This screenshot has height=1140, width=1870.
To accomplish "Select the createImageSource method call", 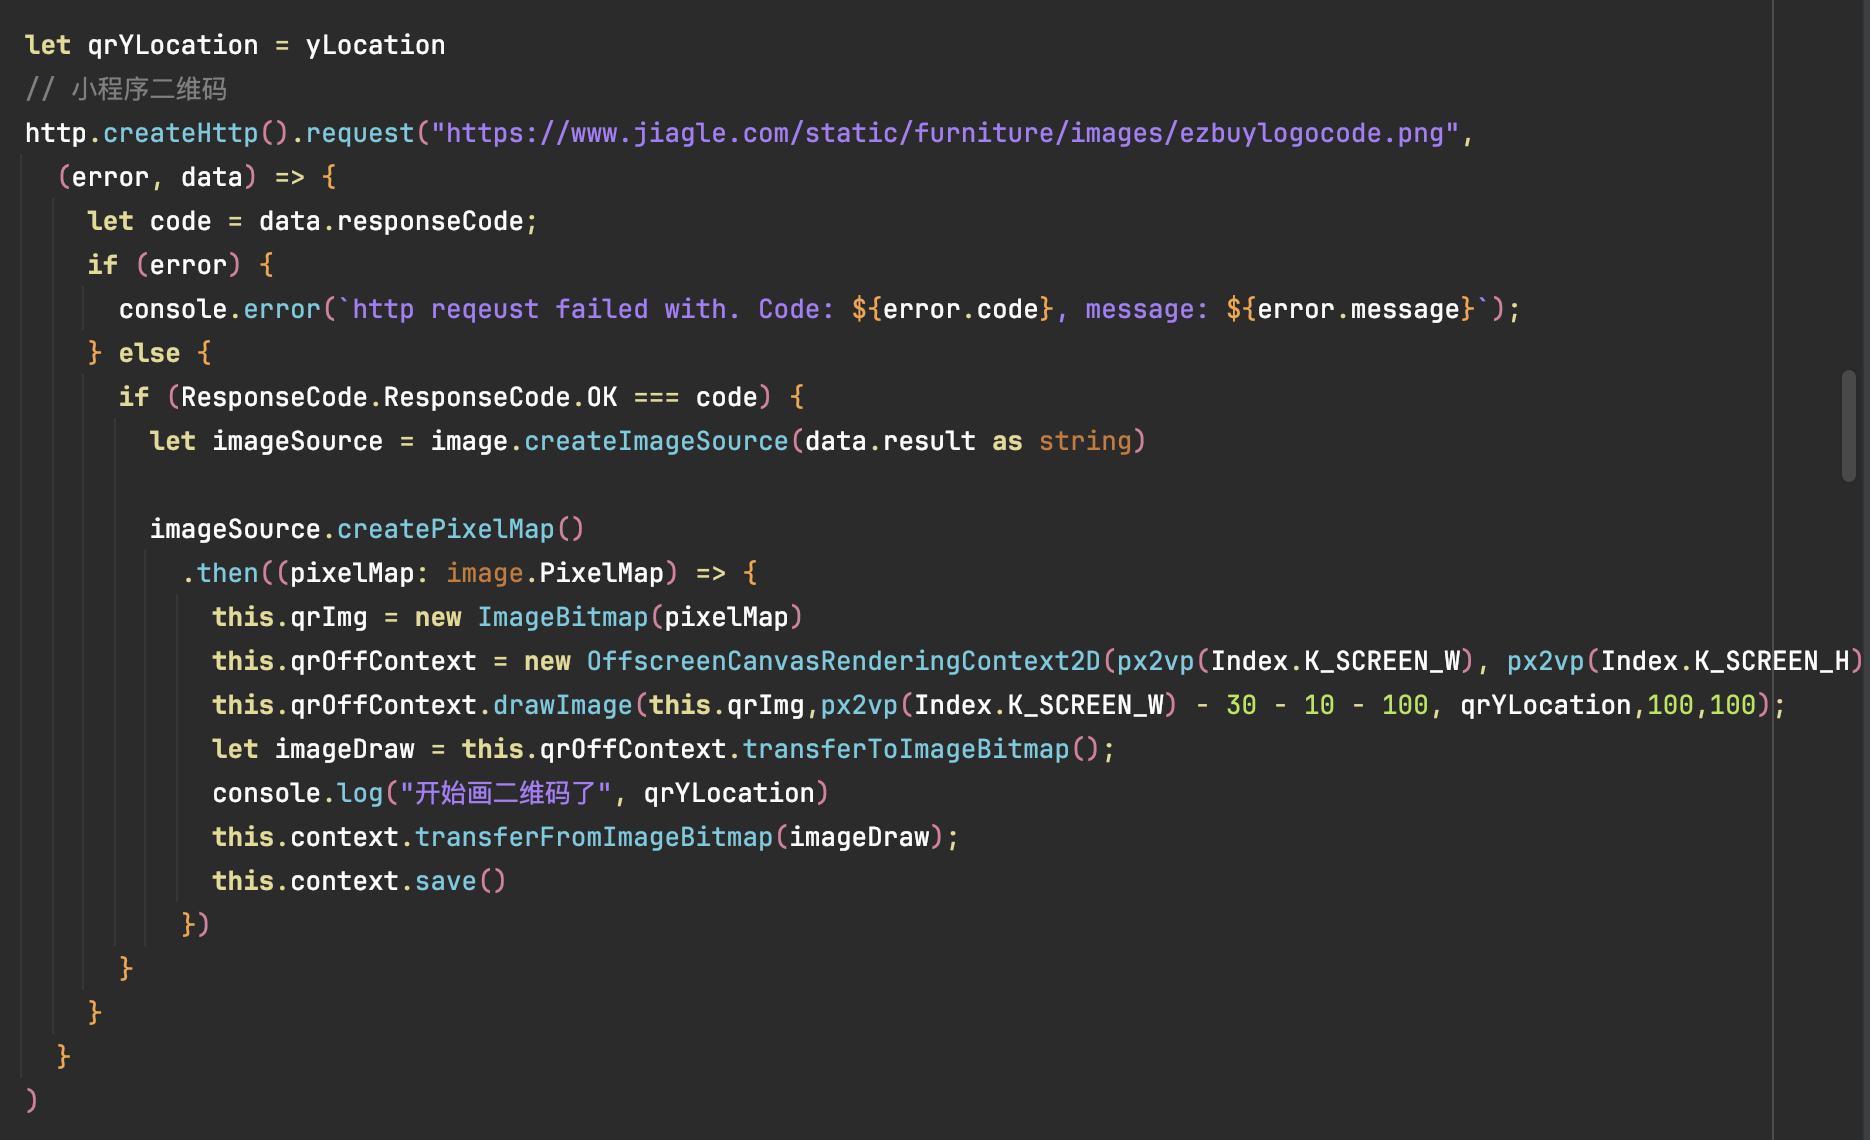I will [x=655, y=441].
